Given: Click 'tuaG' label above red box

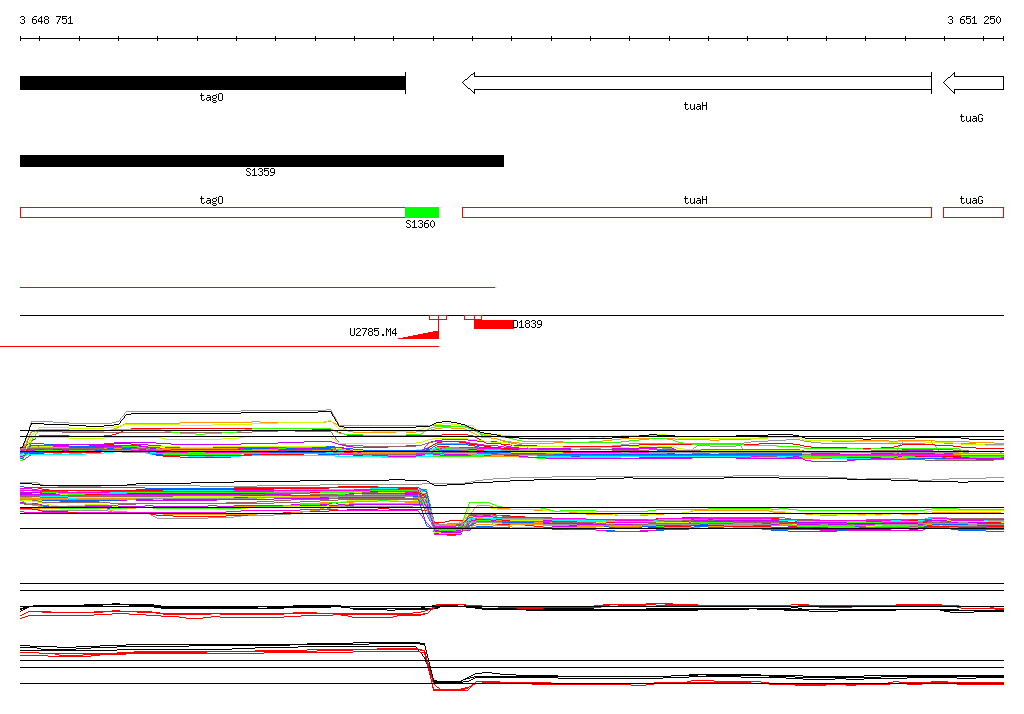Looking at the screenshot, I should coord(971,200).
